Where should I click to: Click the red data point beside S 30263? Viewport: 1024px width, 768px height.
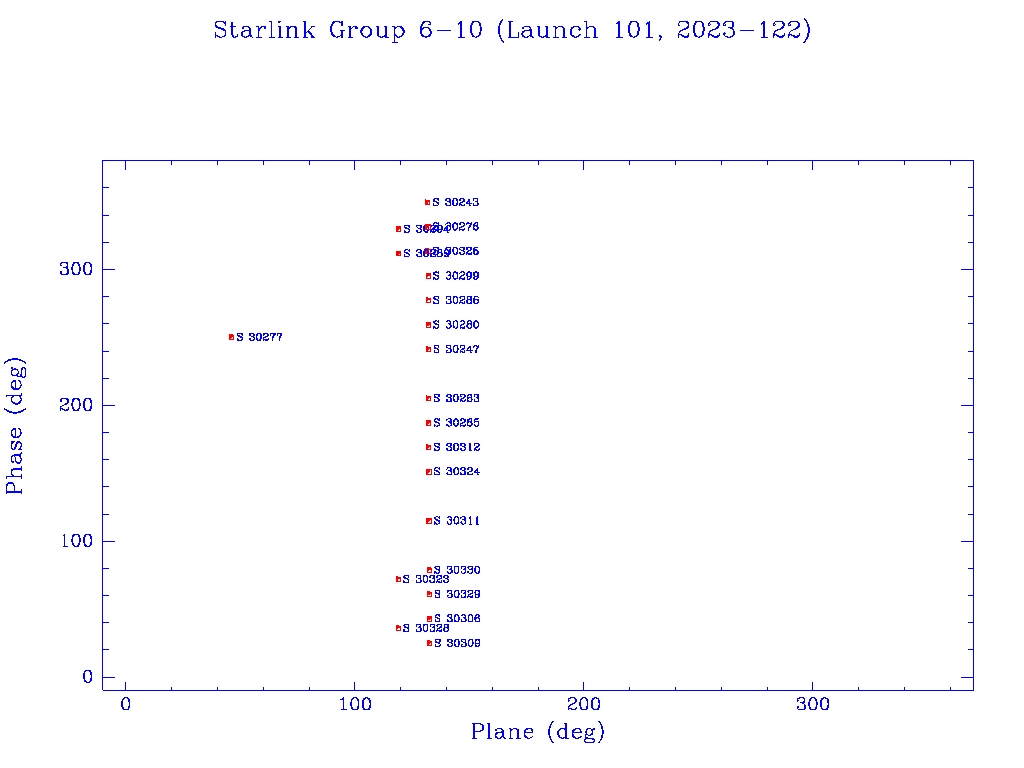pos(428,398)
